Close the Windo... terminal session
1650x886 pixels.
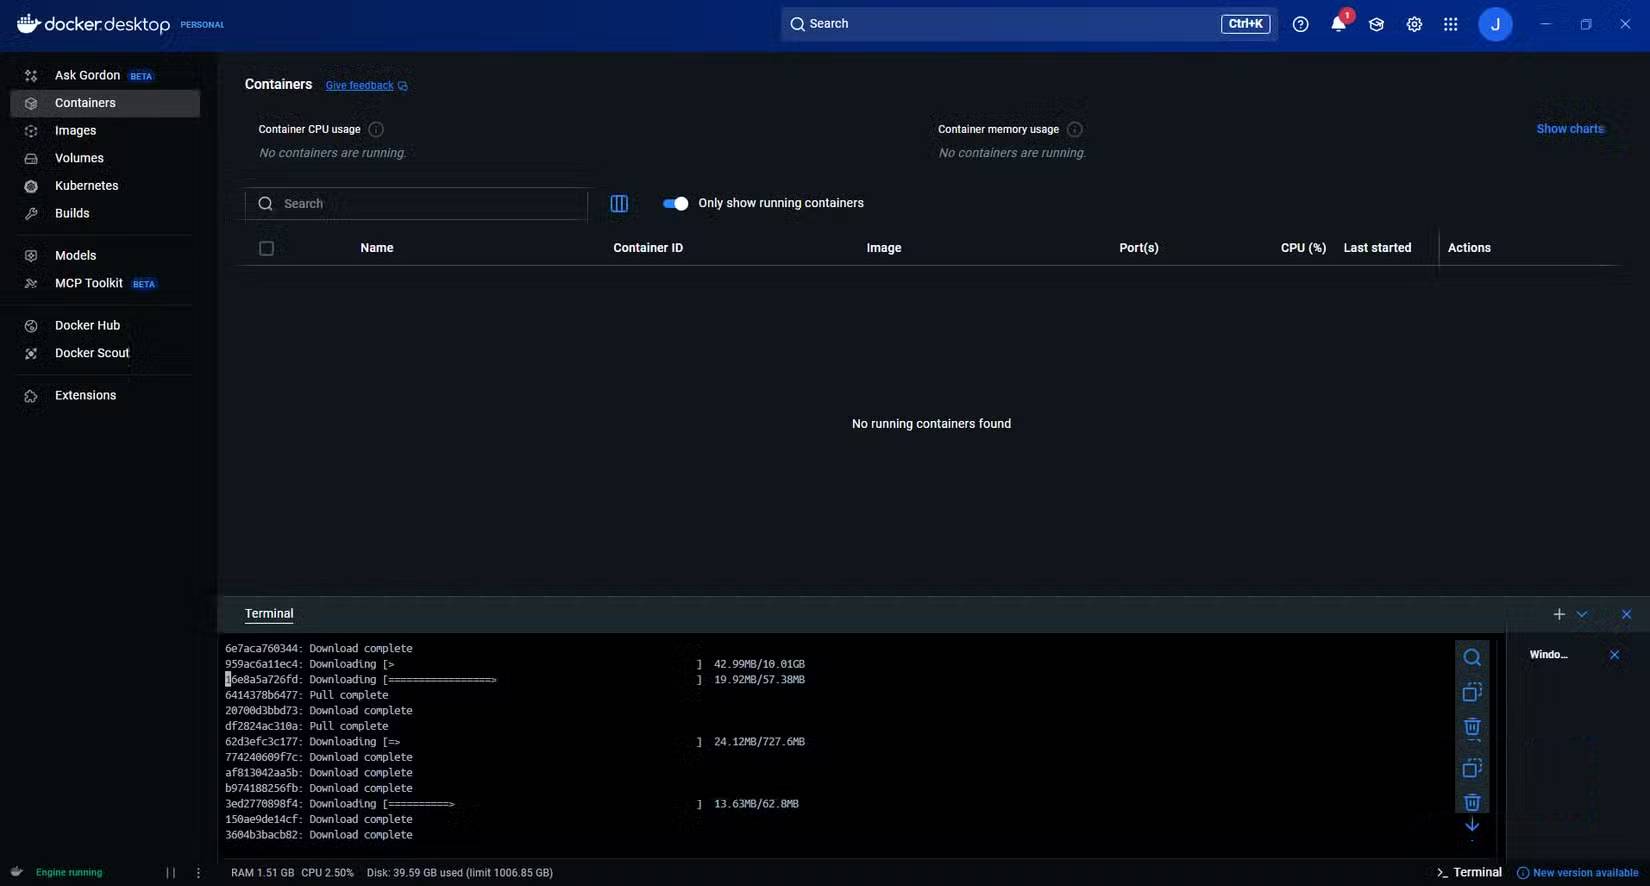tap(1614, 655)
